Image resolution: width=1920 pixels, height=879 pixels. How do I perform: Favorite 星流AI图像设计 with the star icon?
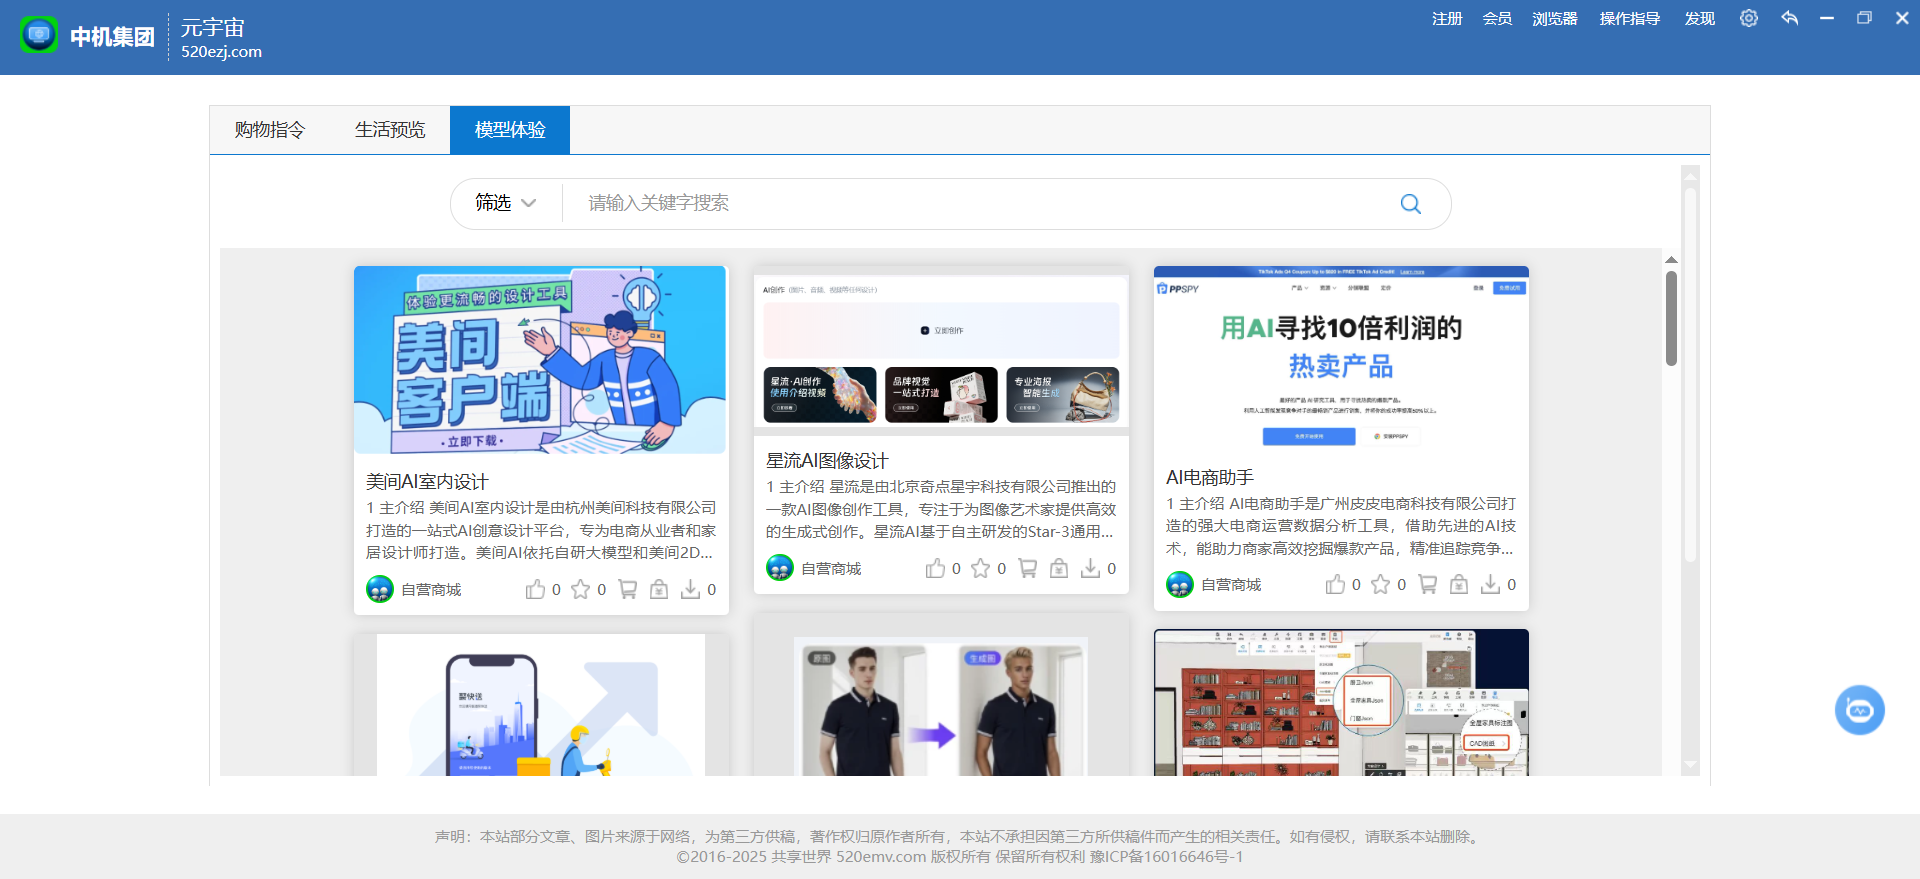(981, 569)
